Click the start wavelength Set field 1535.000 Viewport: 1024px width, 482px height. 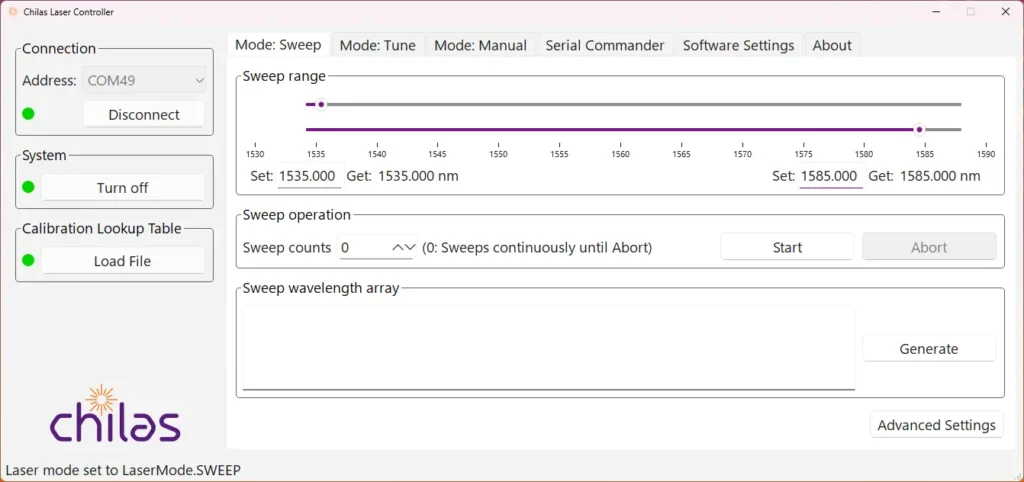point(310,176)
